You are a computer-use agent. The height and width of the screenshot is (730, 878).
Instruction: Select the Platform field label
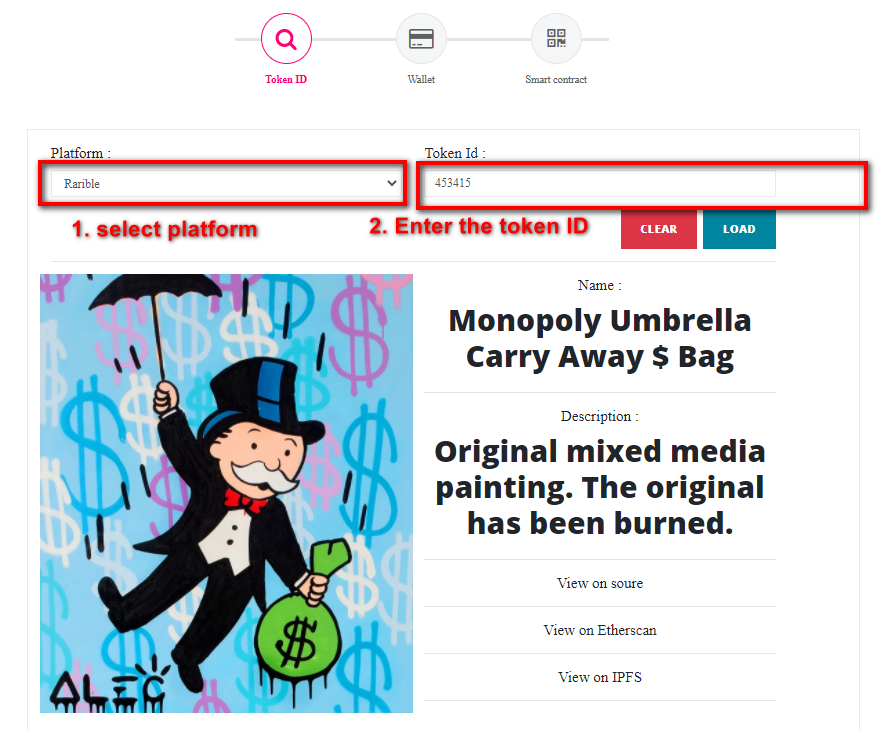coord(81,153)
